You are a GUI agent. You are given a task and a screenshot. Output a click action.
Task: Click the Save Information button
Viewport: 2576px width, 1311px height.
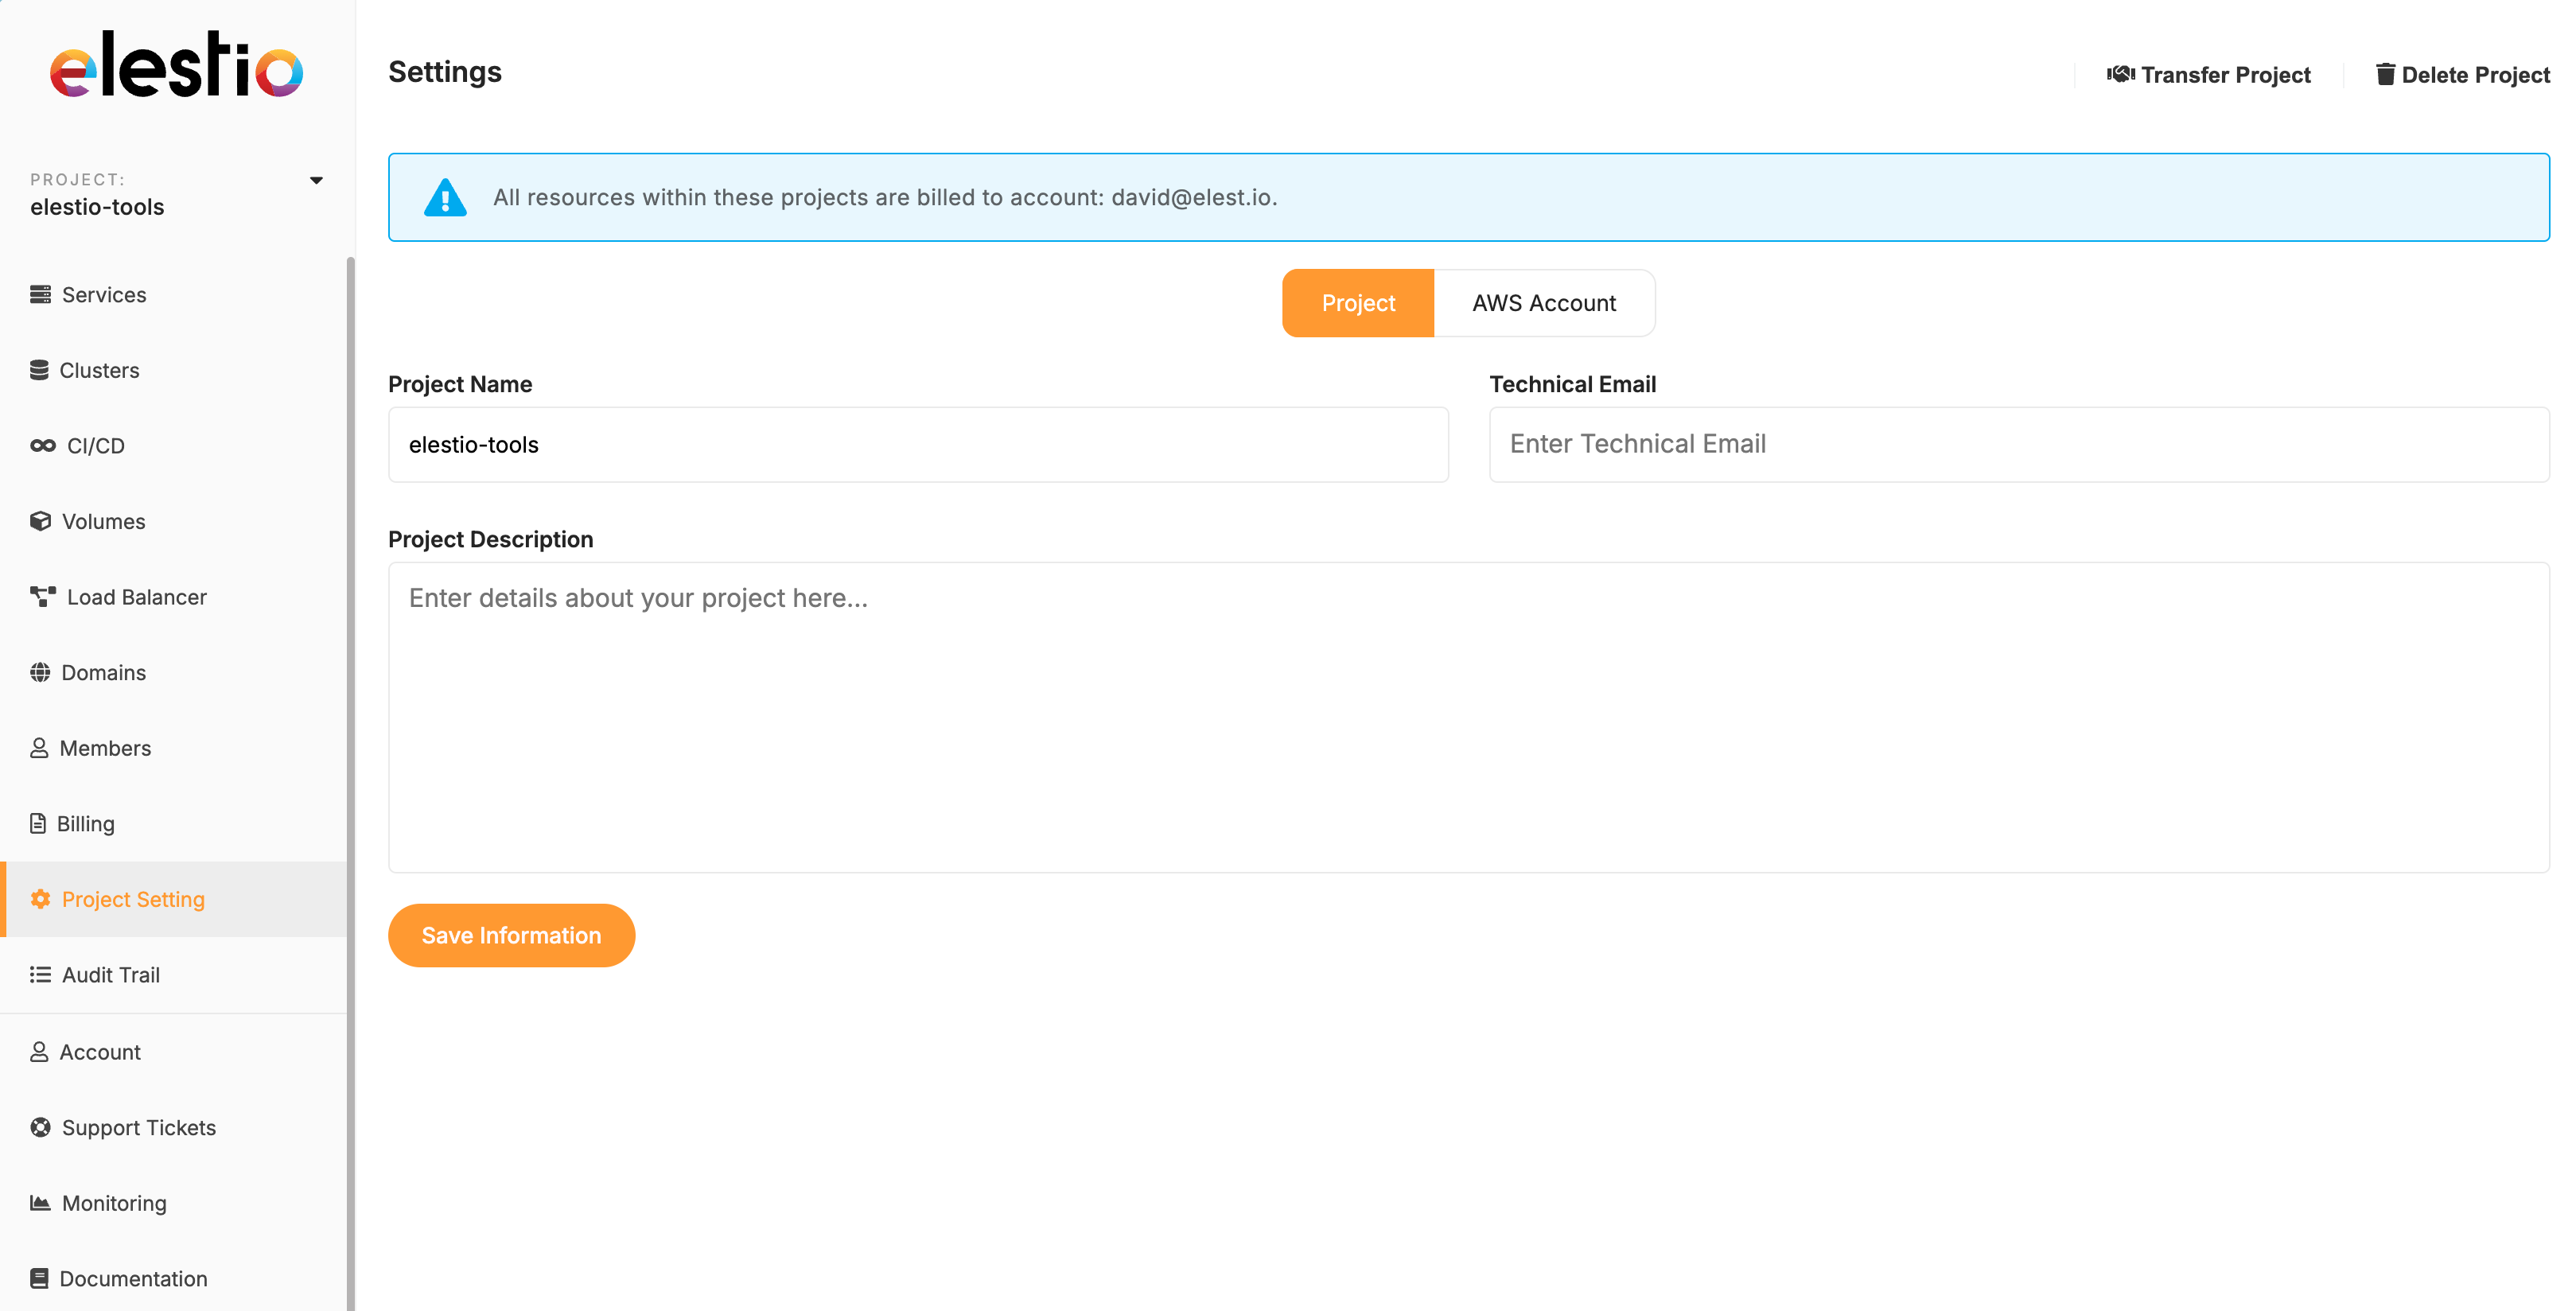[511, 935]
